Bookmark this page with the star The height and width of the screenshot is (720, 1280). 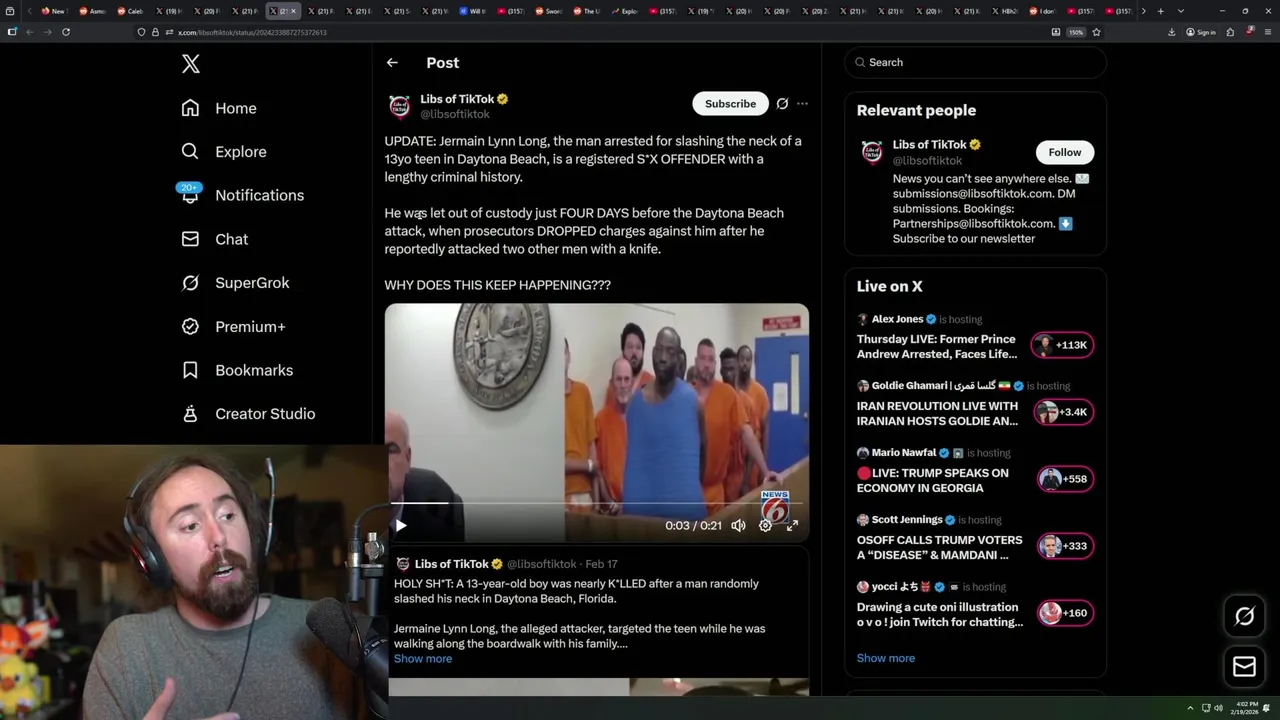1096,32
